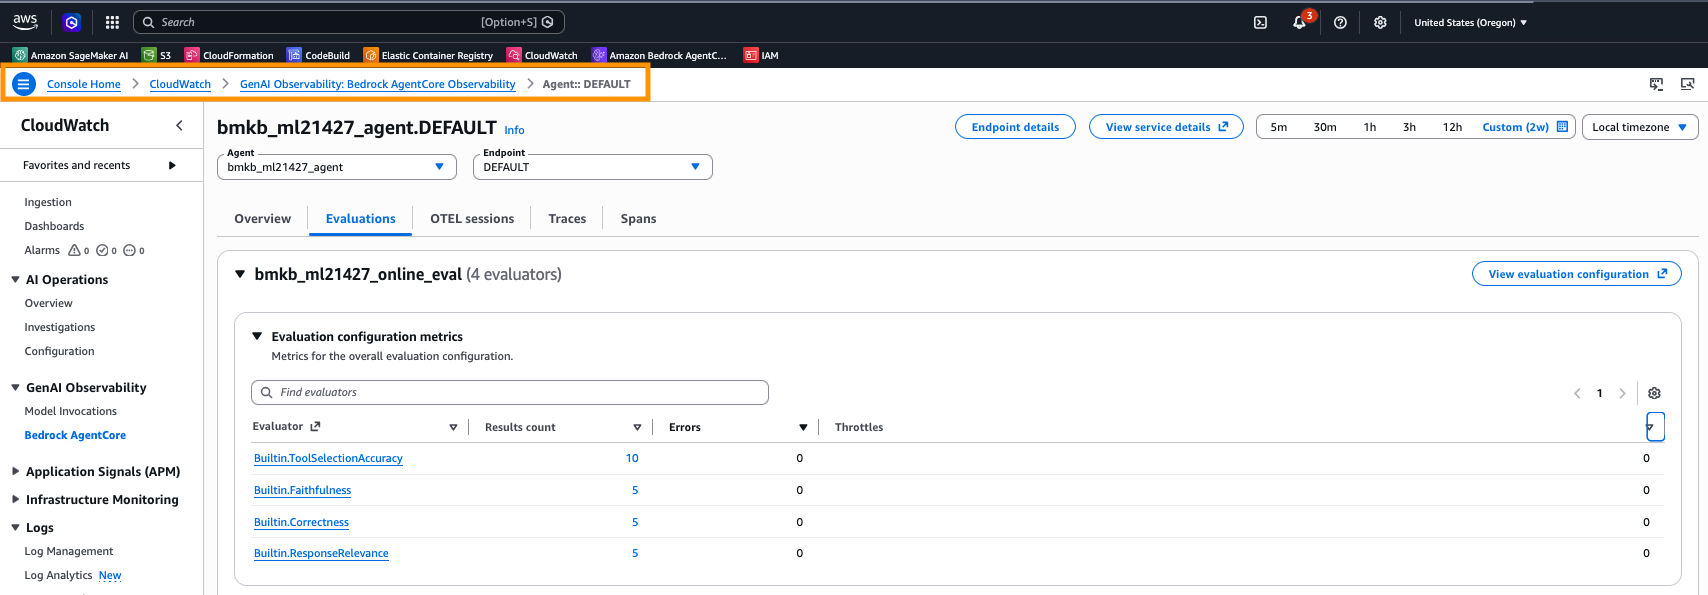Open the Local timezone dropdown
Viewport: 1708px width, 595px height.
tap(1640, 127)
